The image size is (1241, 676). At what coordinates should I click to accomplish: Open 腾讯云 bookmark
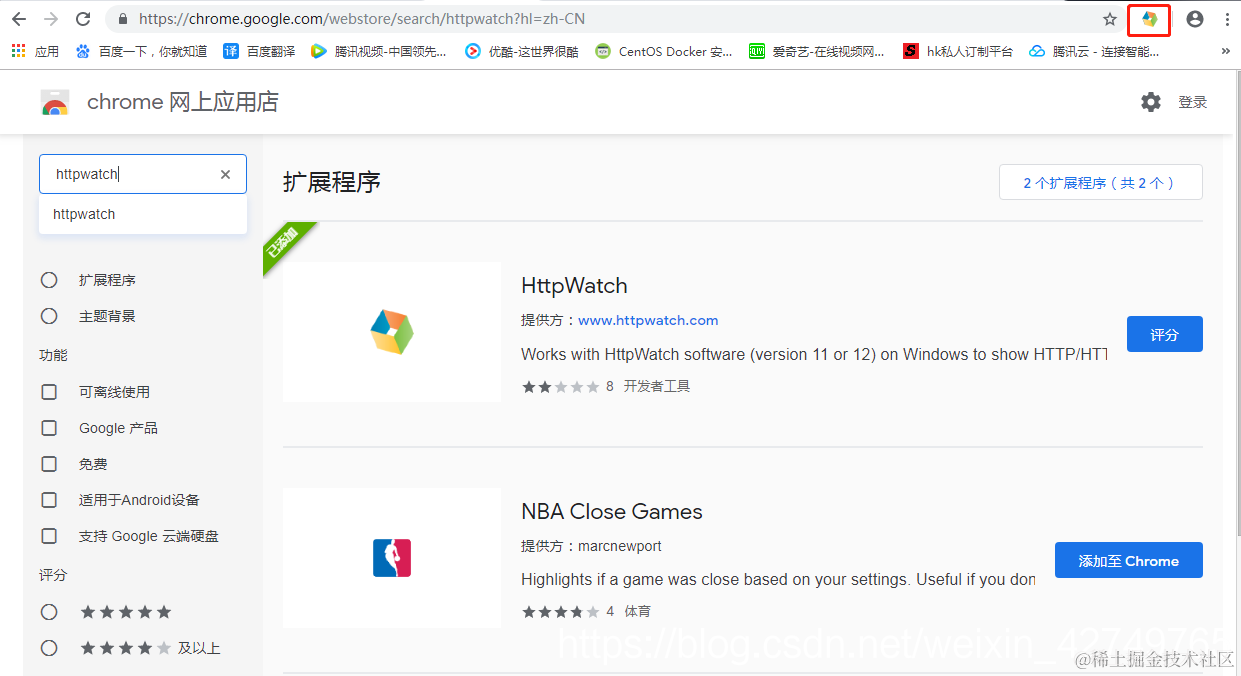tap(1094, 51)
